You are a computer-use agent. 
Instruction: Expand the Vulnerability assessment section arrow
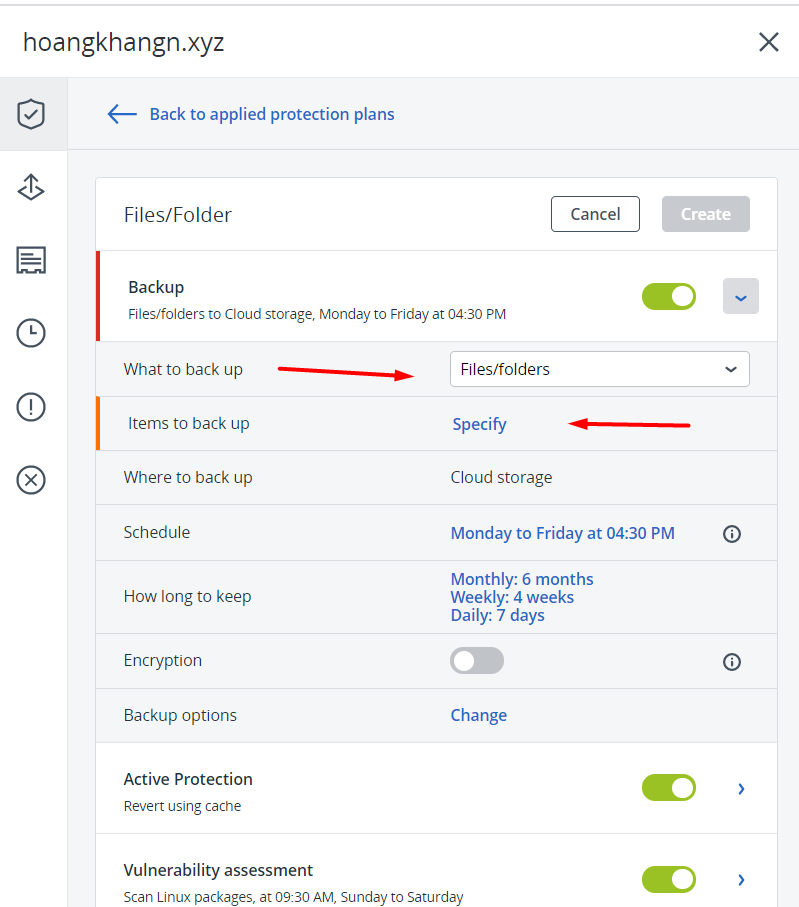click(741, 880)
